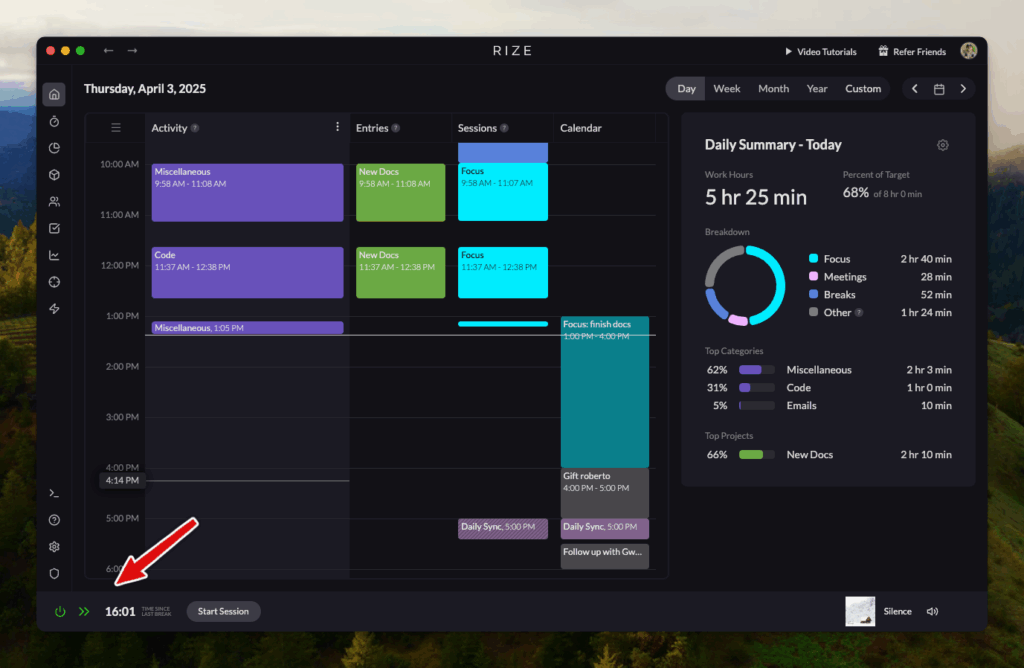Select the cube projects icon in the sidebar

click(x=54, y=174)
